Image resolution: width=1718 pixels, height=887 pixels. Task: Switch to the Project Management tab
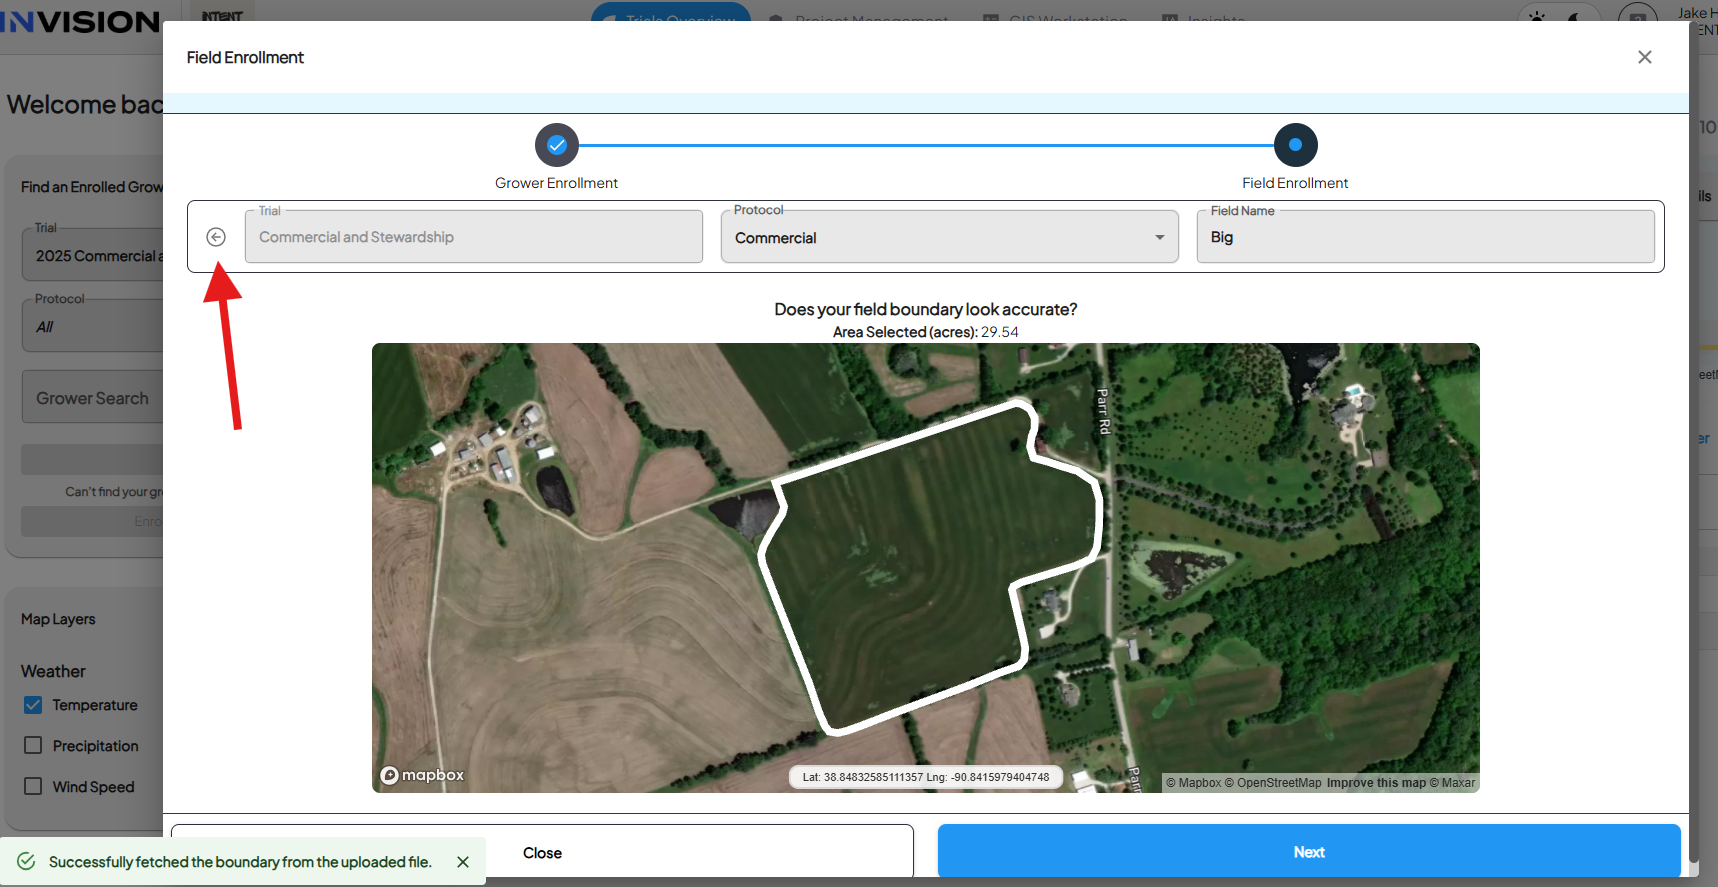coord(860,16)
